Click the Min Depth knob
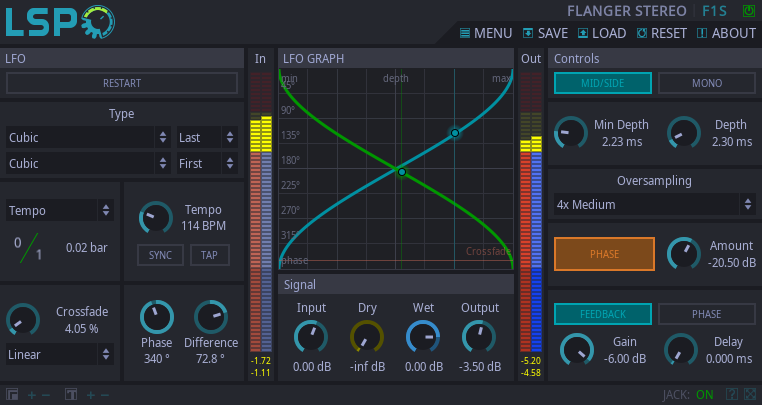The height and width of the screenshot is (405, 762). click(x=571, y=132)
